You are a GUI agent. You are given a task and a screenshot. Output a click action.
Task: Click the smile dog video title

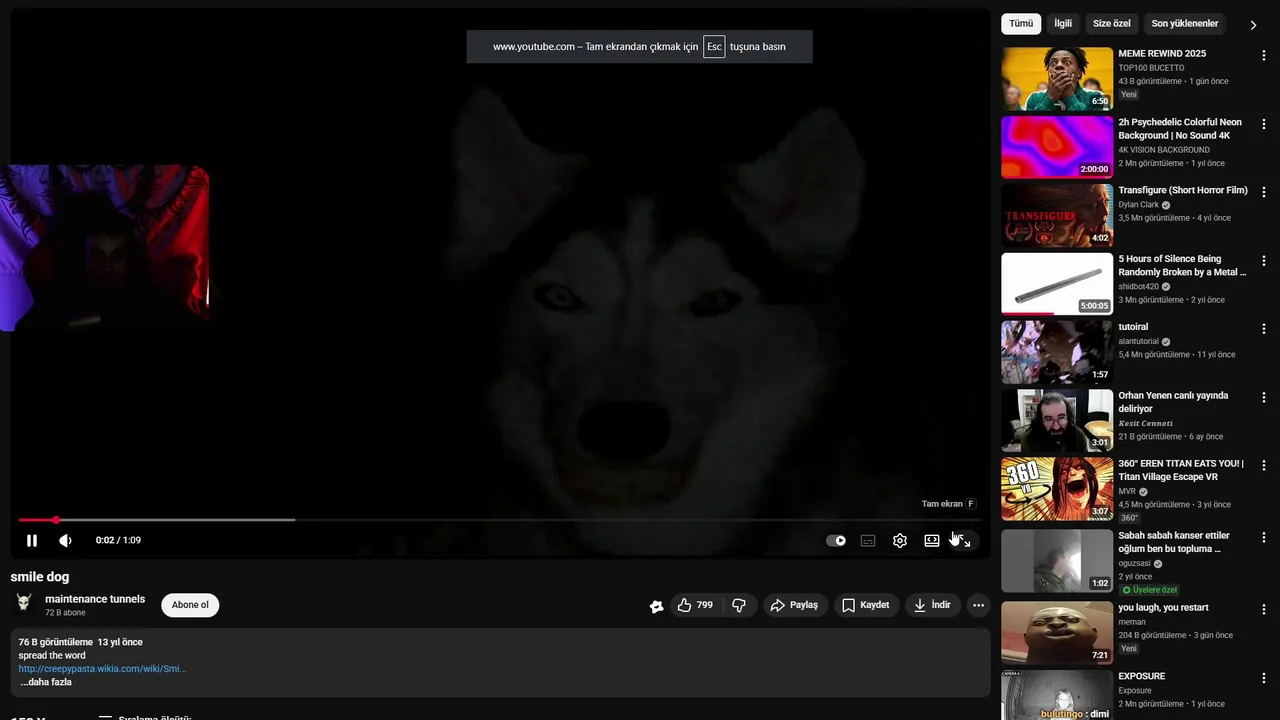click(40, 577)
